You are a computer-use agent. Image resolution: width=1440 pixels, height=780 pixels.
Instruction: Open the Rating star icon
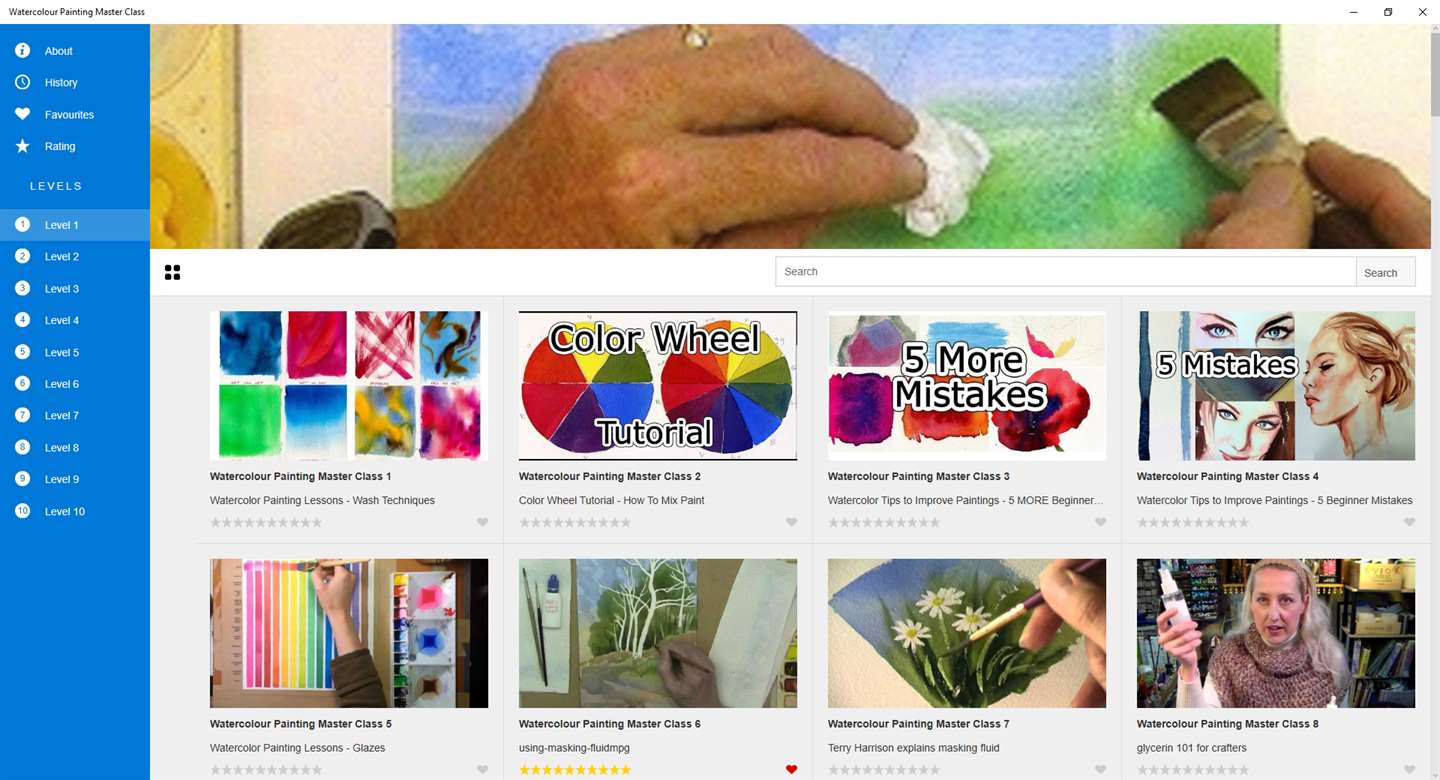(x=22, y=146)
